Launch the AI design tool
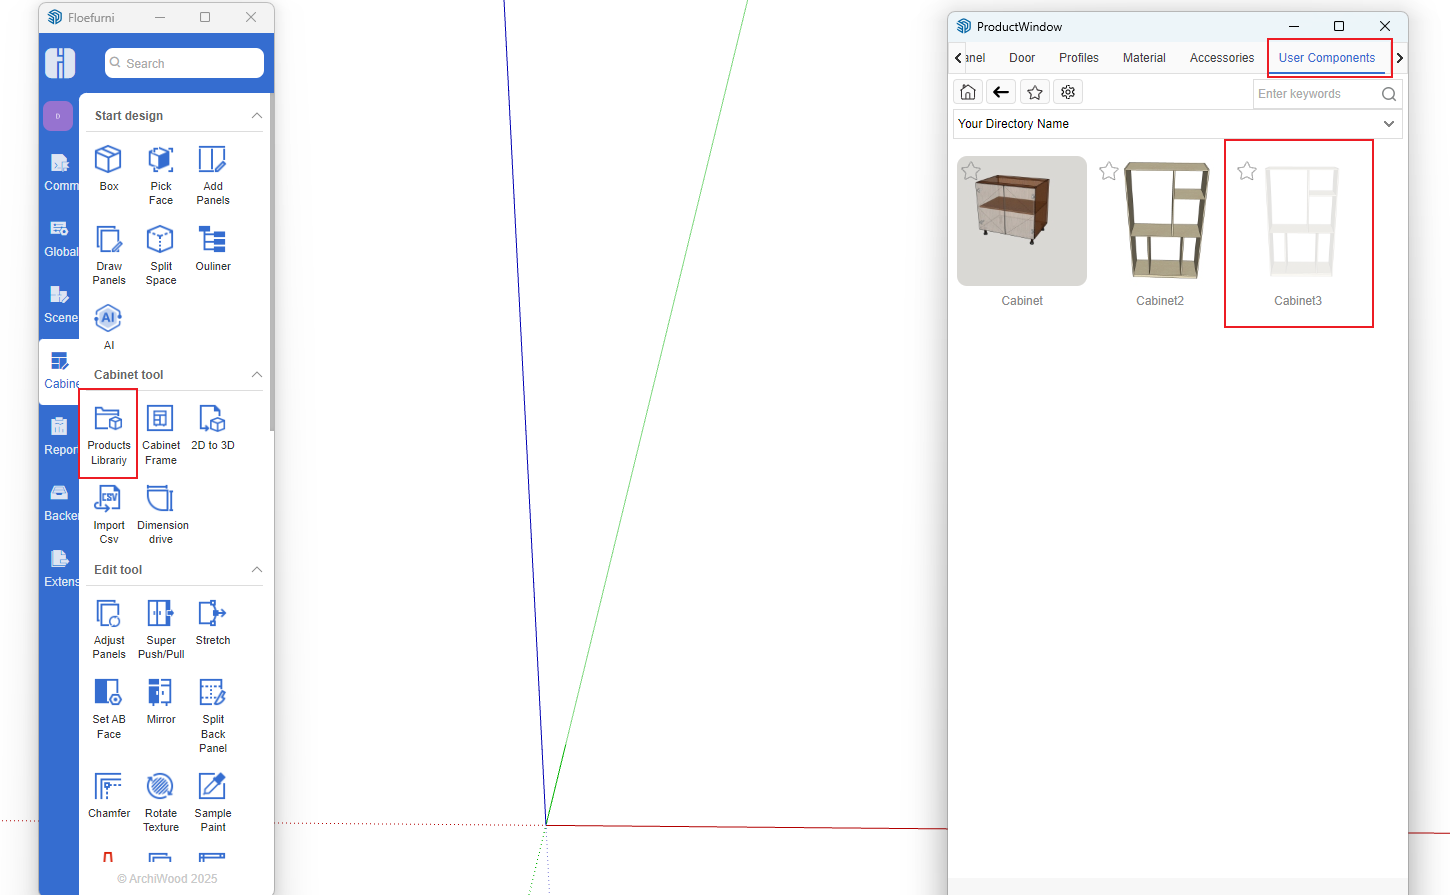Image resolution: width=1450 pixels, height=895 pixels. pyautogui.click(x=108, y=326)
